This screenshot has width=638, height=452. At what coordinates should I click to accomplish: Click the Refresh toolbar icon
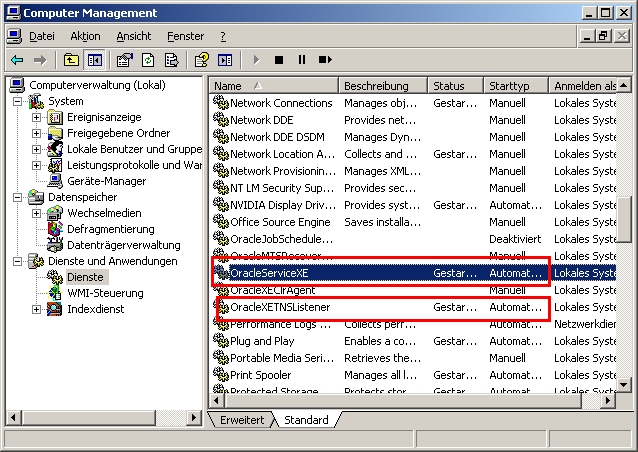148,60
